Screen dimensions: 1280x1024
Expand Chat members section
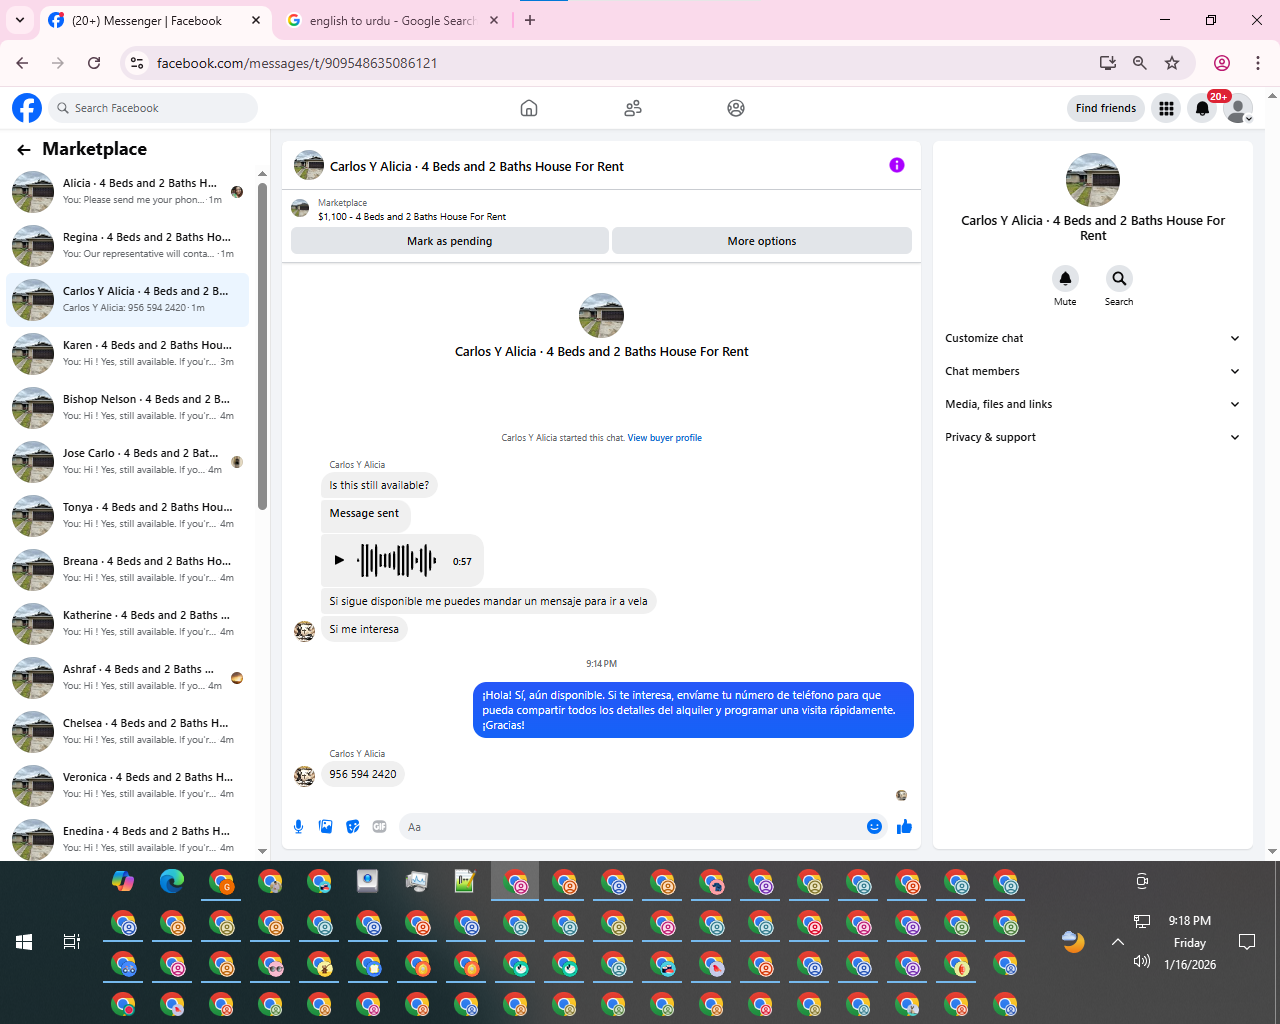tap(1092, 371)
